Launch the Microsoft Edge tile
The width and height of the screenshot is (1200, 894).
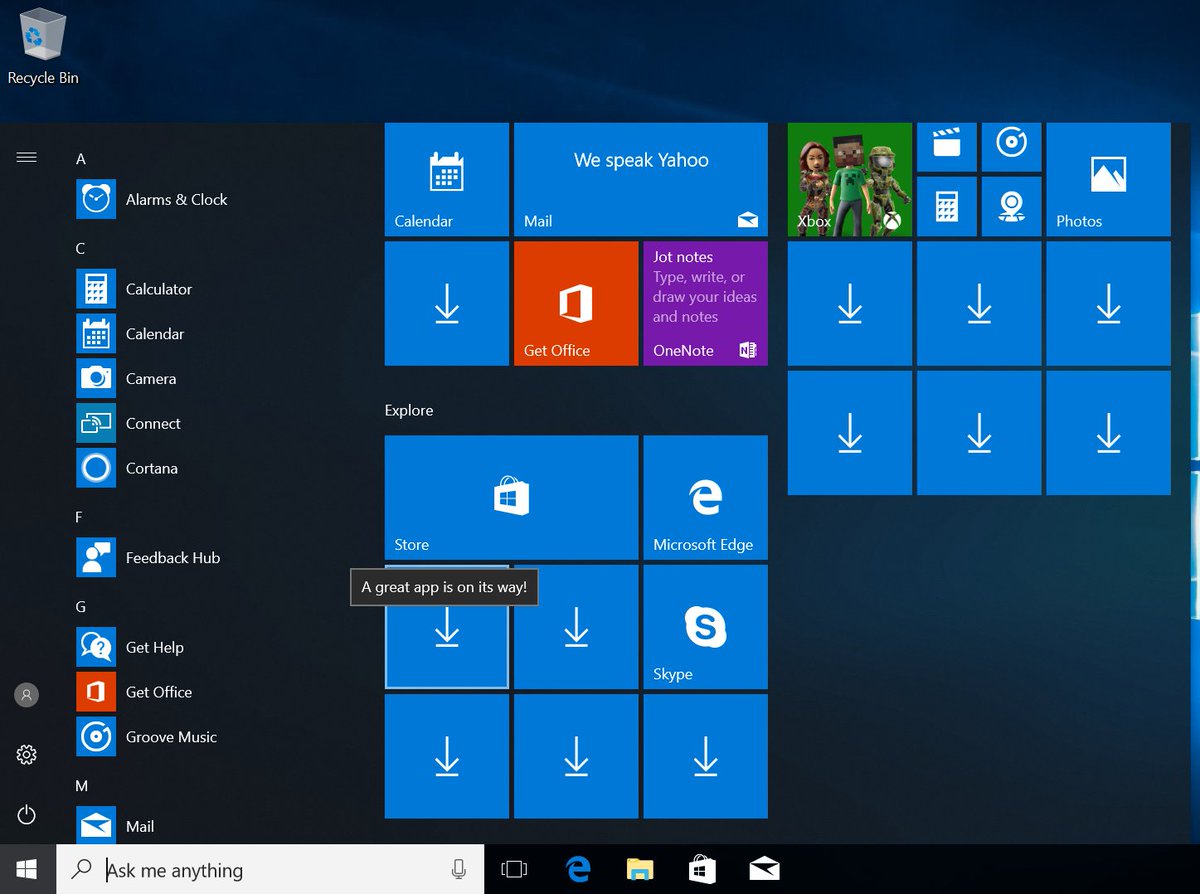pos(706,497)
